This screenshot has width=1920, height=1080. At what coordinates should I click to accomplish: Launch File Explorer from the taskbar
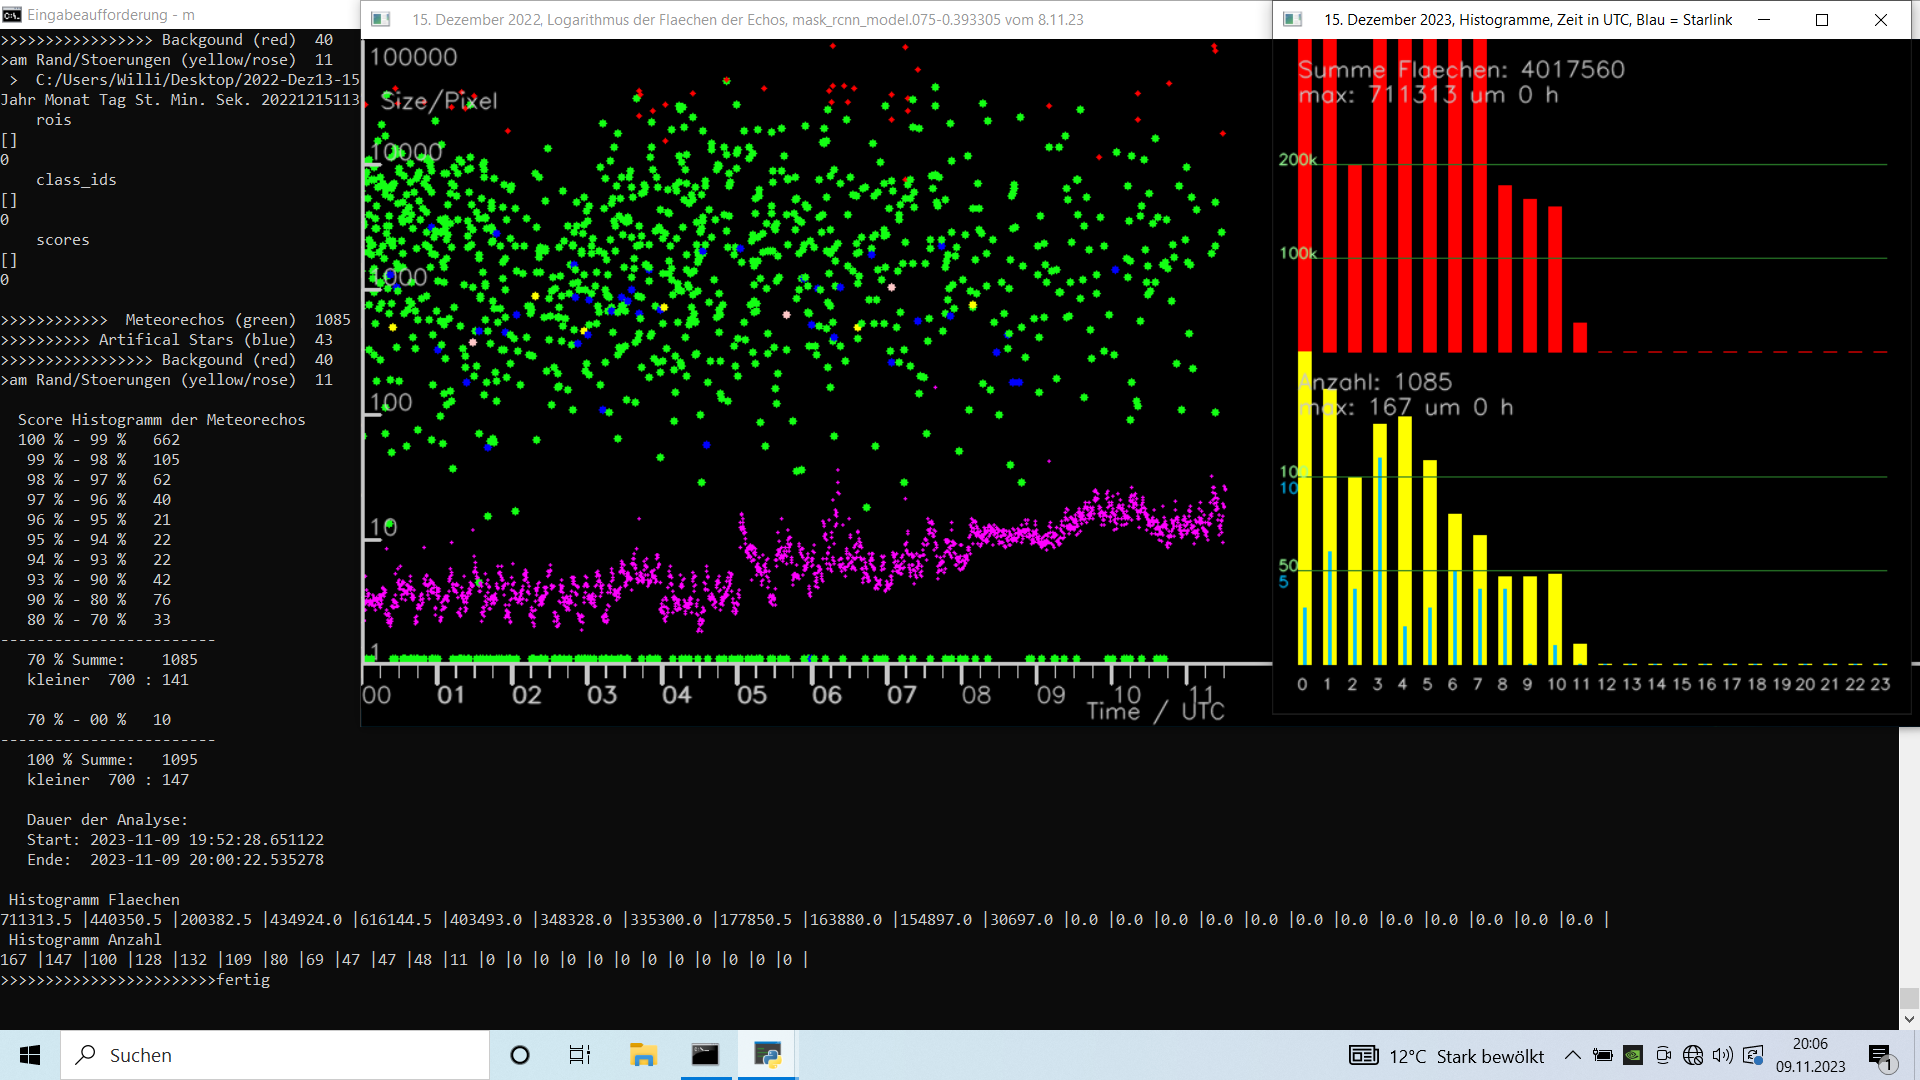pos(642,1055)
